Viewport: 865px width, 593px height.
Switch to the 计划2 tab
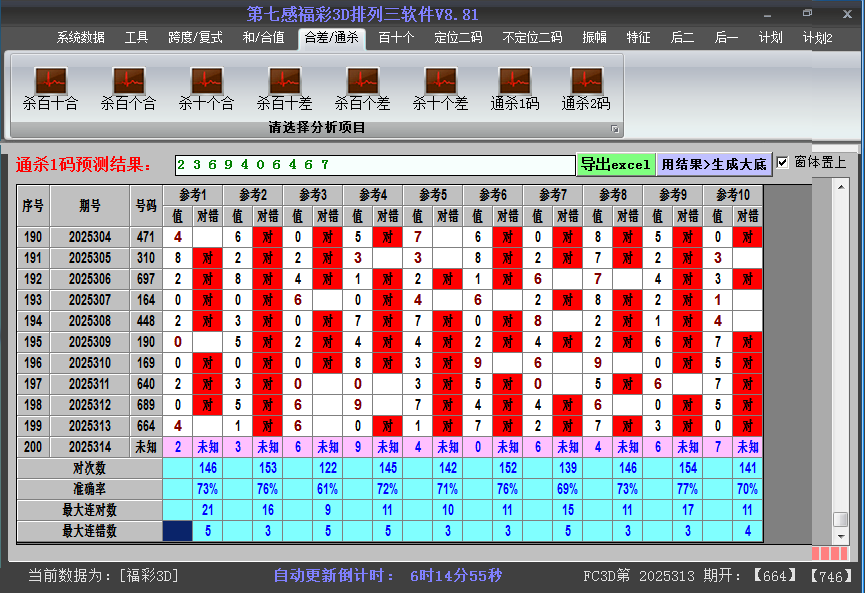[816, 38]
